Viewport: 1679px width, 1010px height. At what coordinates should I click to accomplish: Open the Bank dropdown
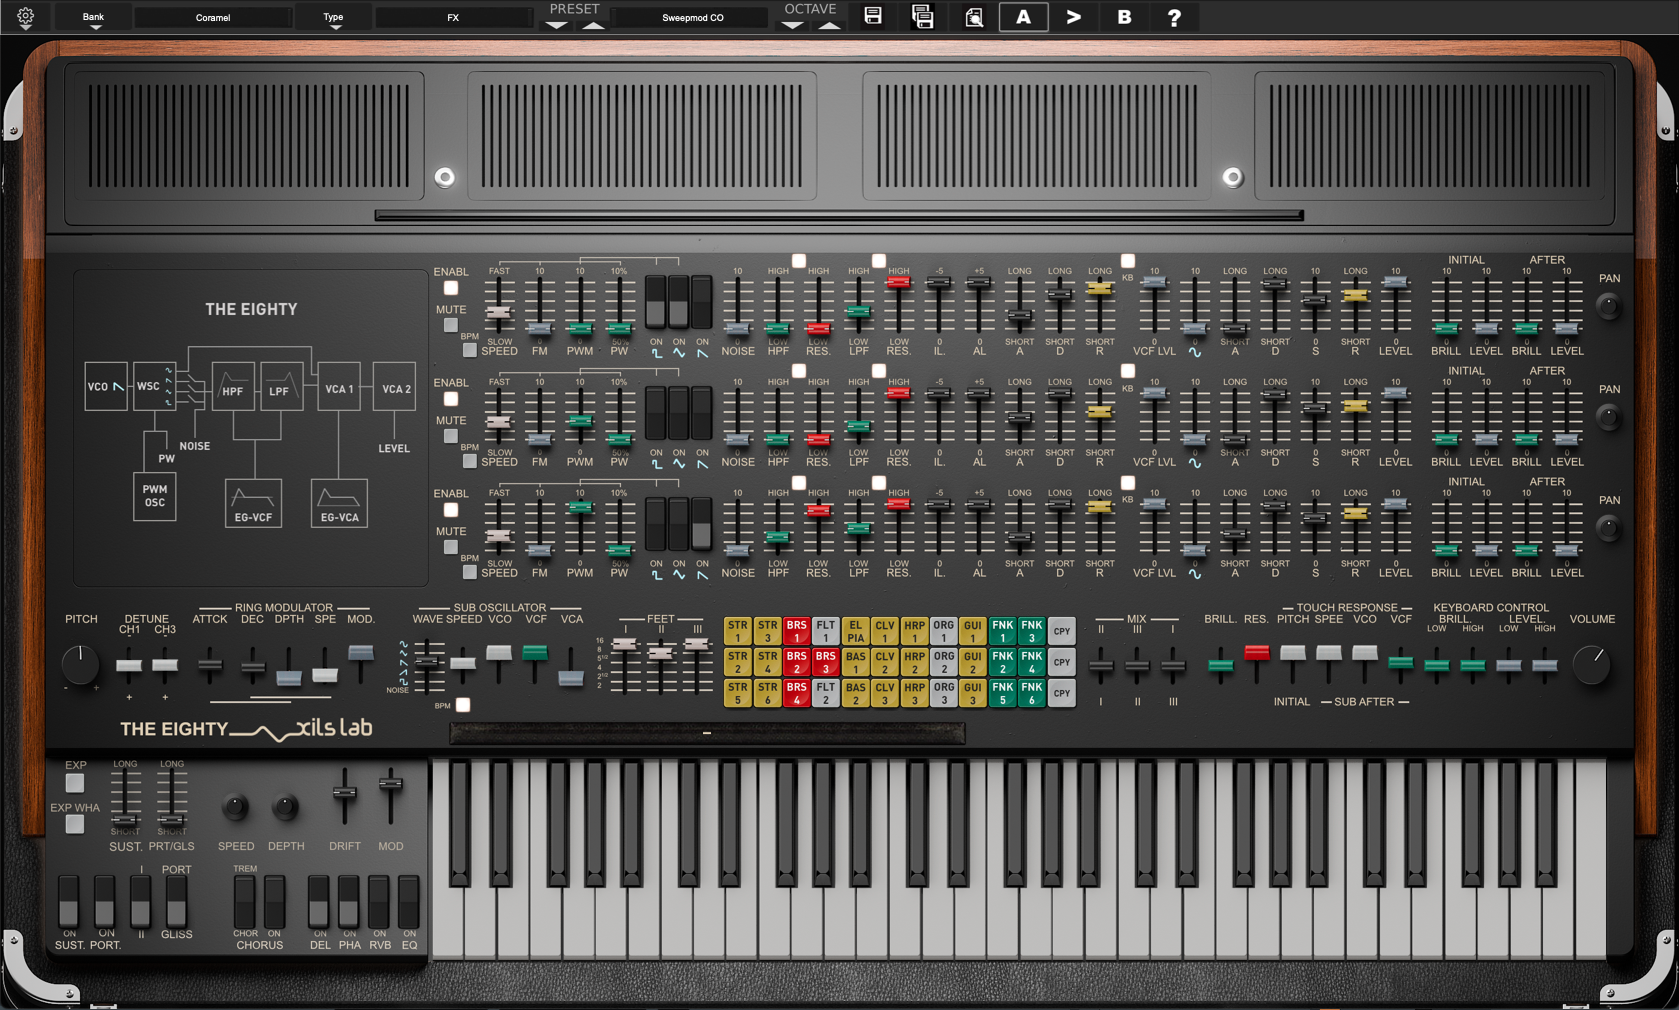coord(93,17)
